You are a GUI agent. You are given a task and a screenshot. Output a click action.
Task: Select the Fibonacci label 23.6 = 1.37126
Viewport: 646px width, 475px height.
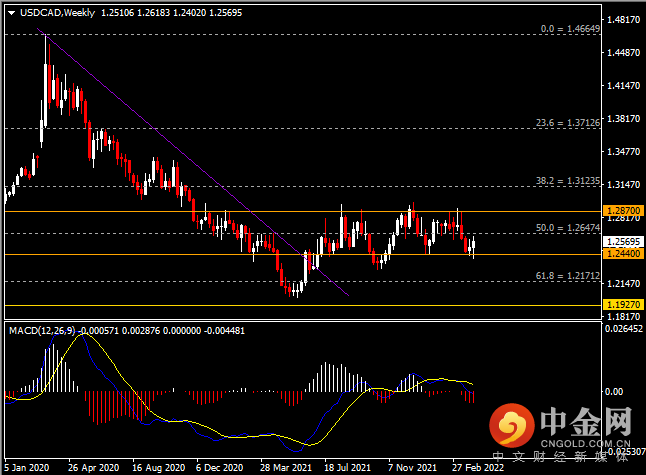[x=568, y=123]
